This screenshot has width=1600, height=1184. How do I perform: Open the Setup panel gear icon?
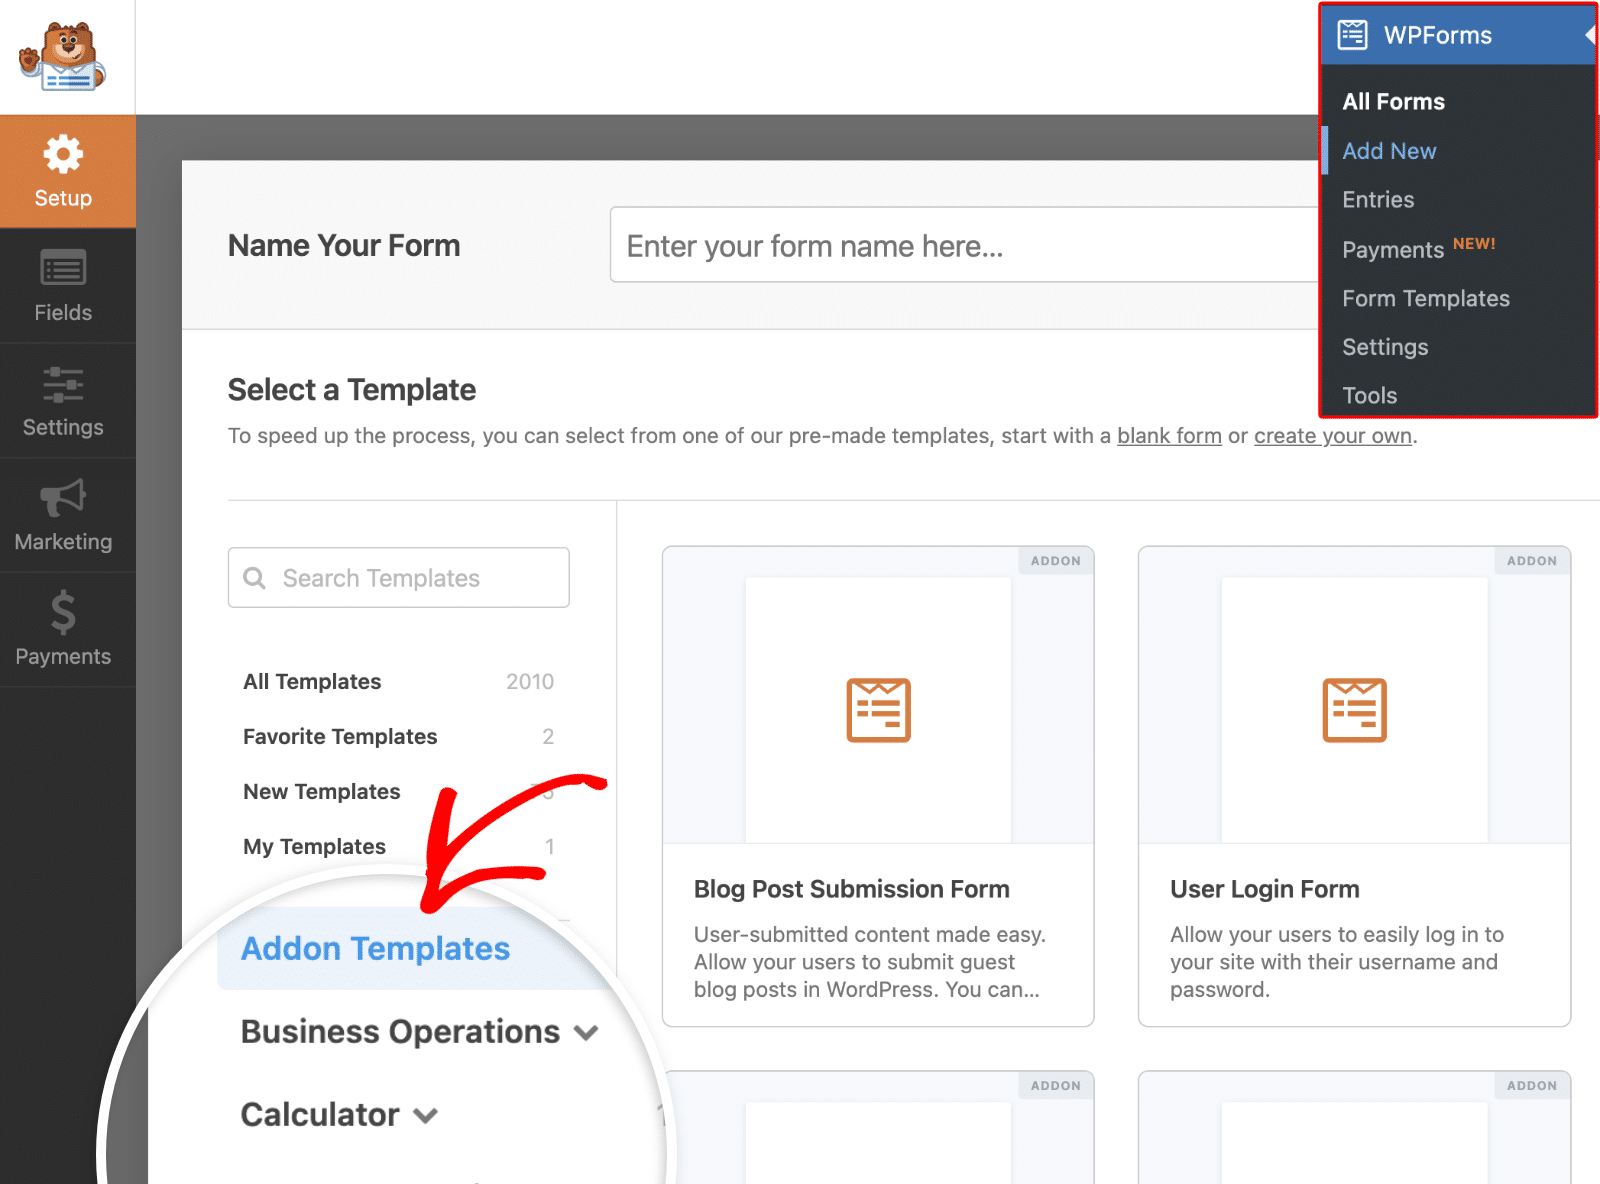pos(63,154)
